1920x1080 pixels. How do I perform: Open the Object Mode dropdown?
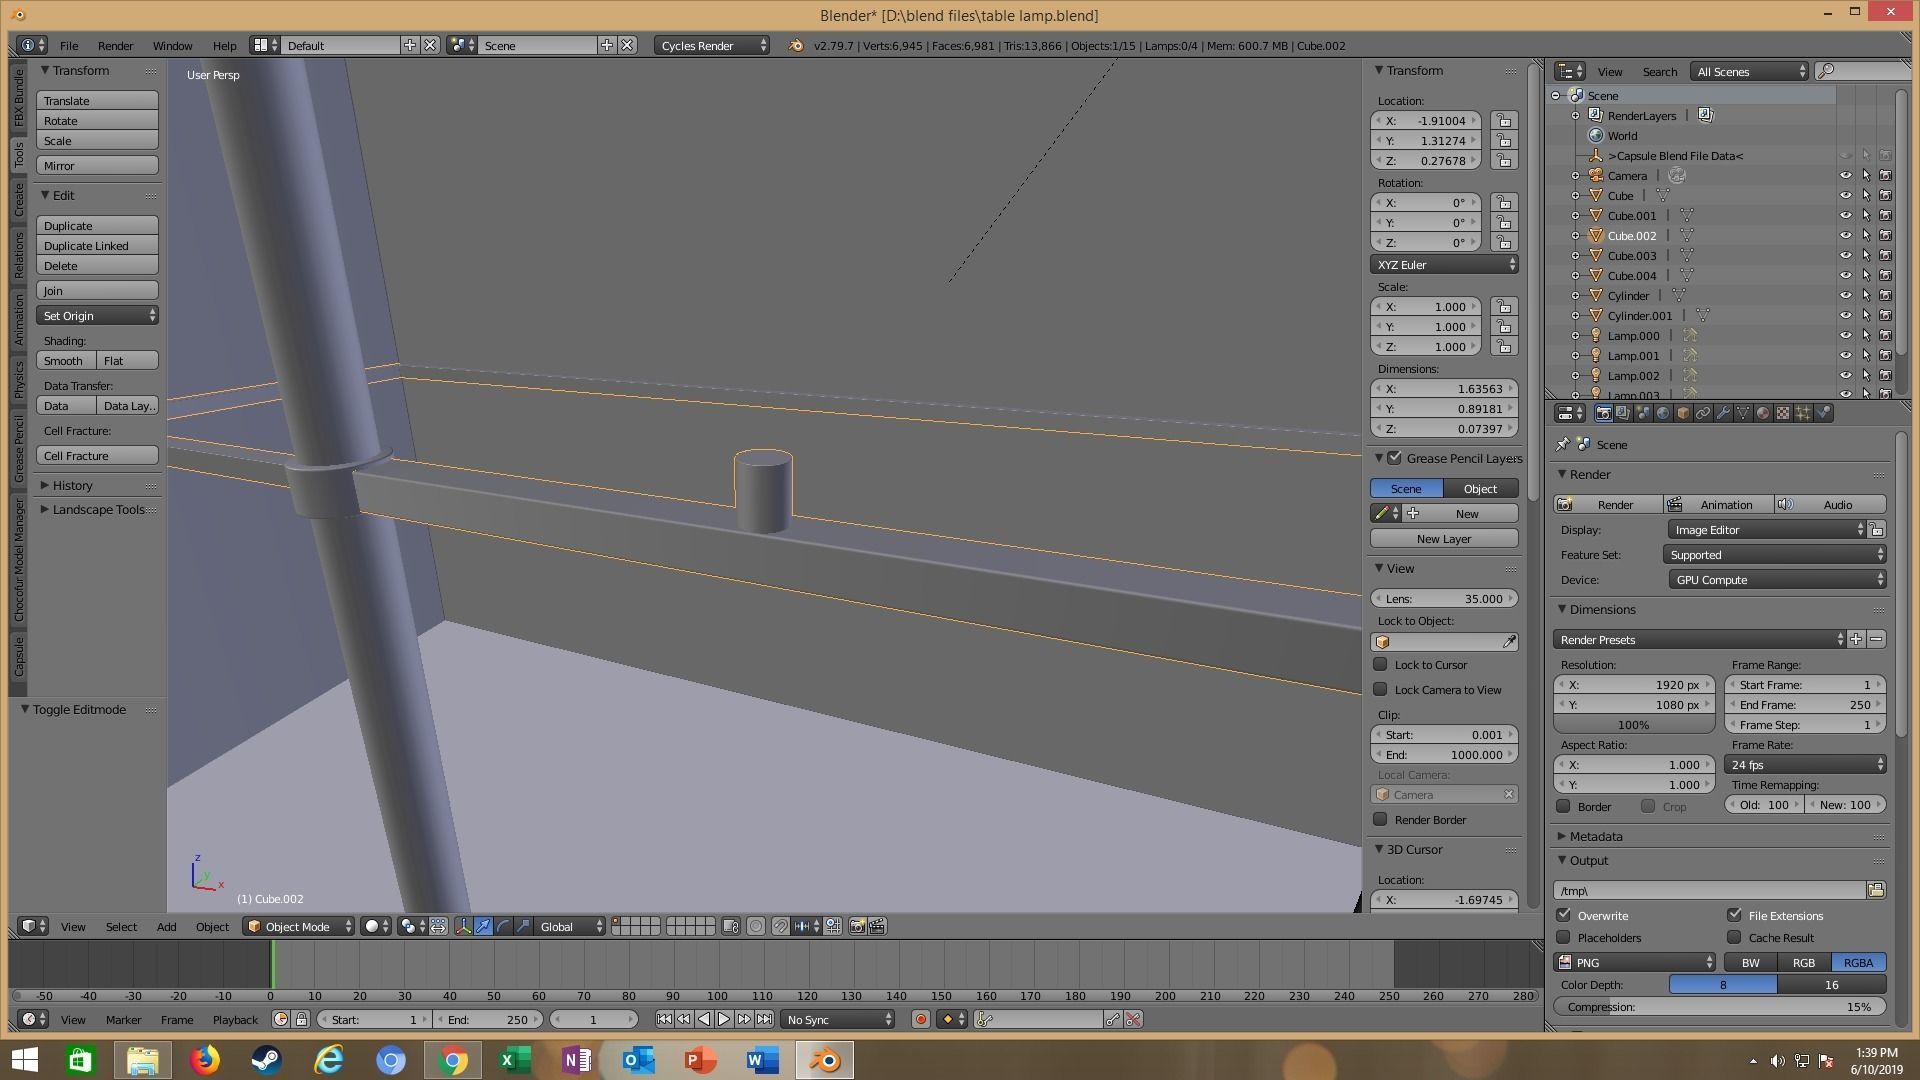298,927
